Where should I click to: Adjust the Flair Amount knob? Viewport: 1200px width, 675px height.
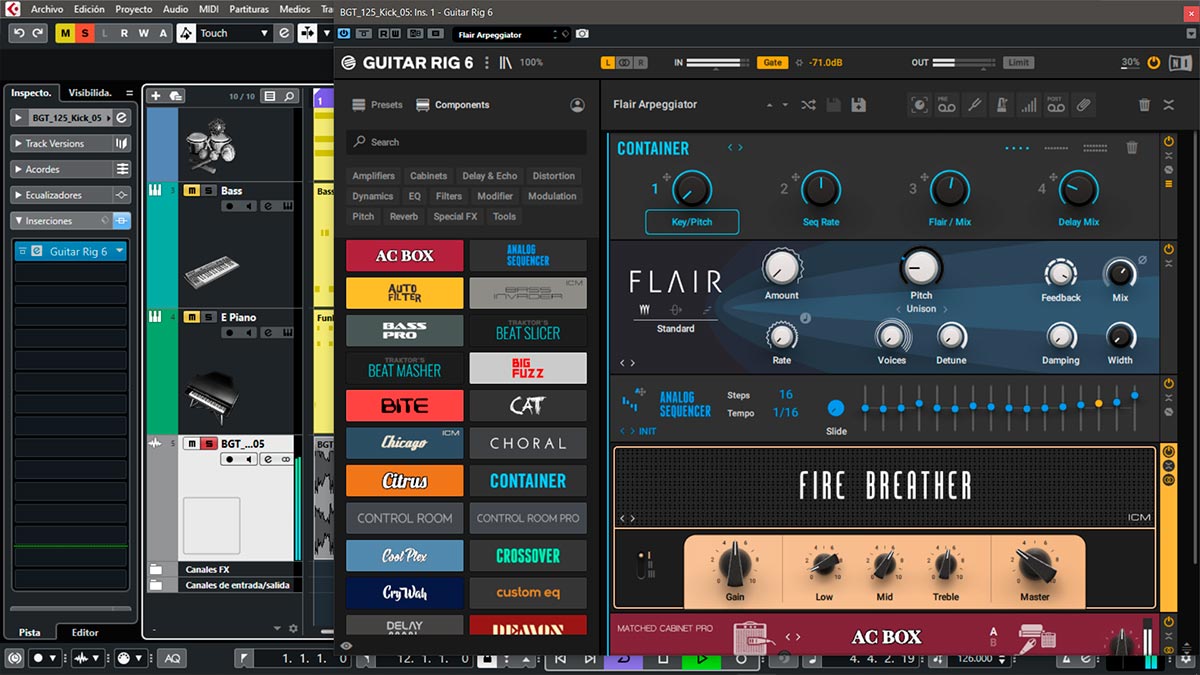tap(782, 267)
